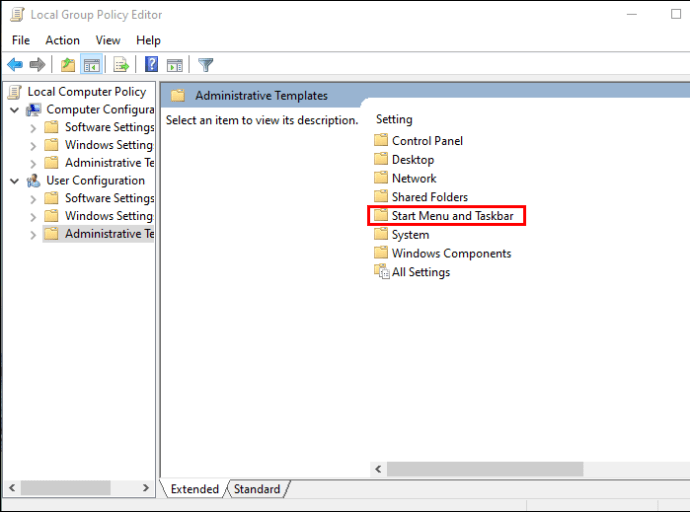Select the Control Panel entry
690x512 pixels.
tap(427, 141)
